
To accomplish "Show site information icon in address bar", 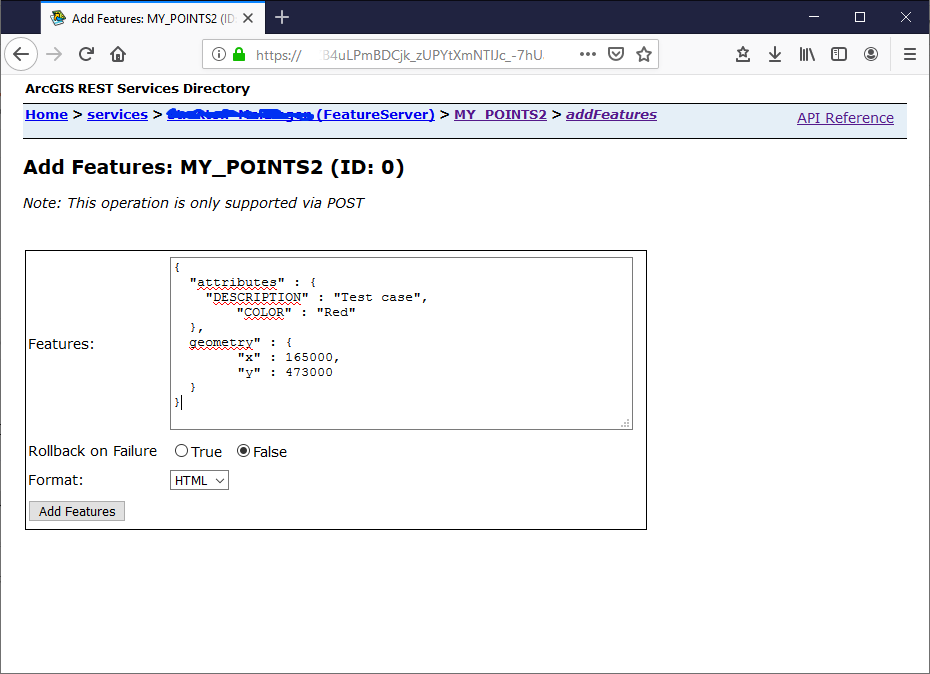I will pos(219,55).
